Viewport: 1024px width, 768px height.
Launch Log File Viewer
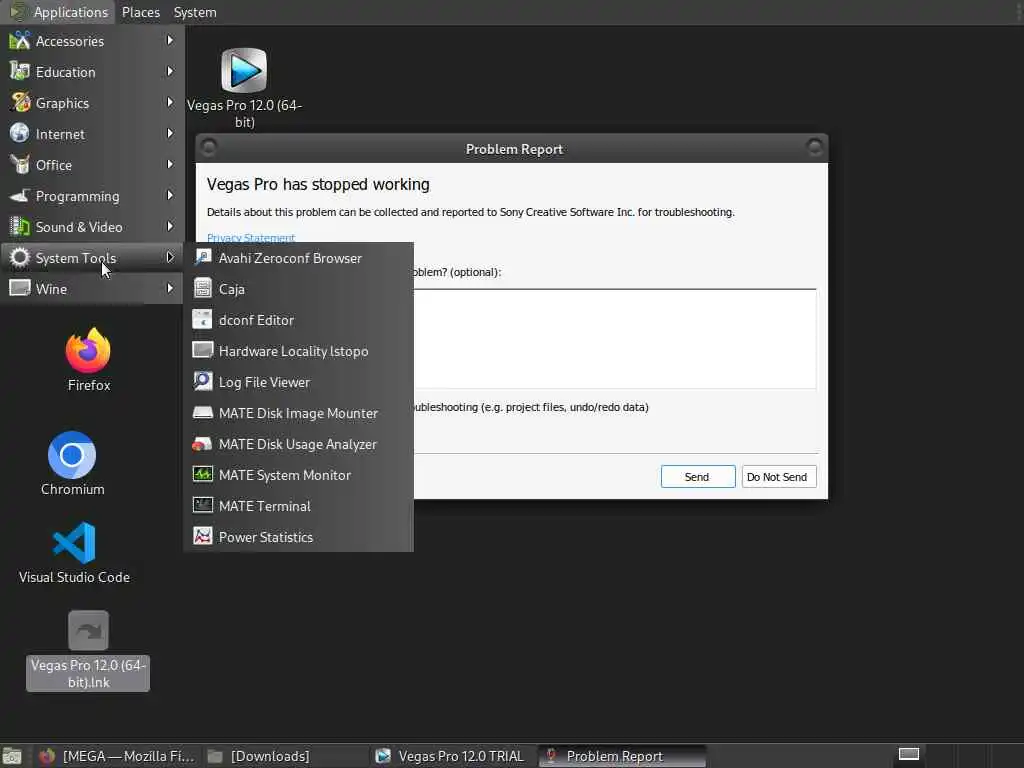click(298, 382)
